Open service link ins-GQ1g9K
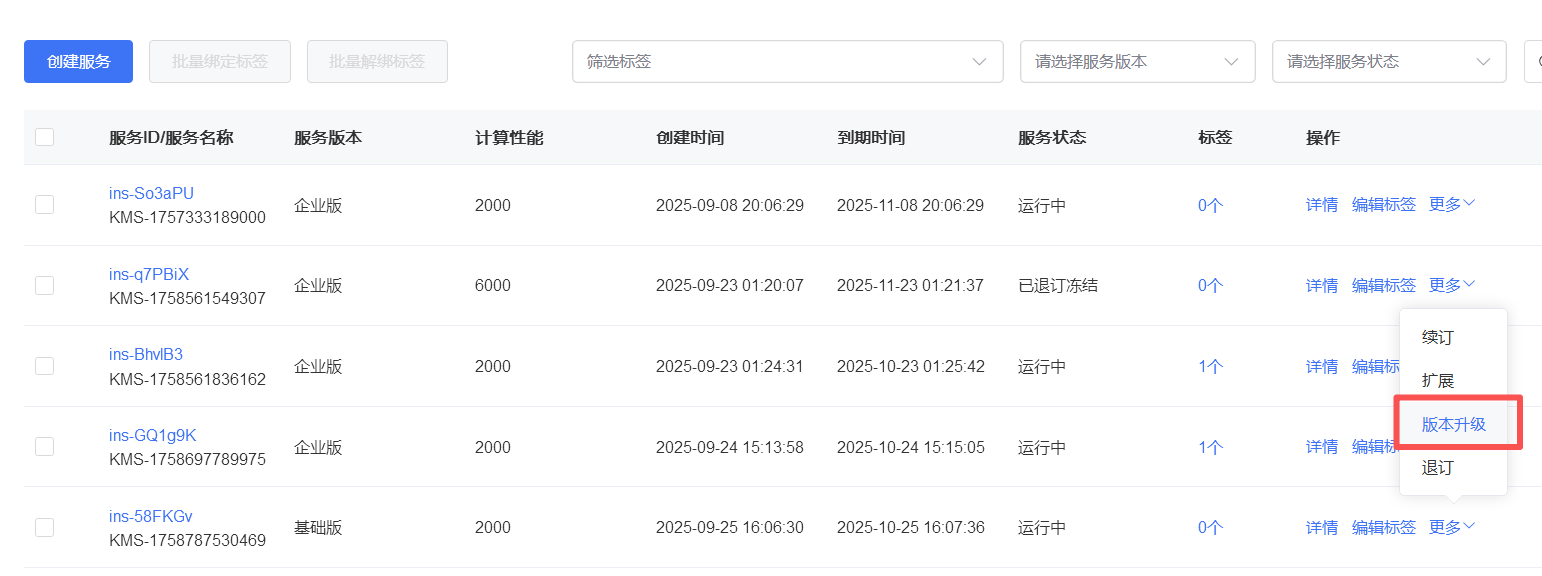This screenshot has height=576, width=1542. [x=152, y=435]
